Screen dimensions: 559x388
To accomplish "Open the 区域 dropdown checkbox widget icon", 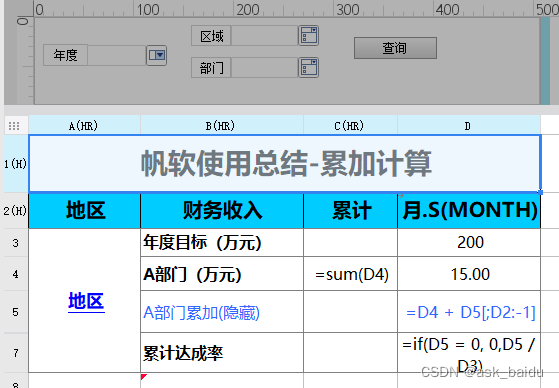I will point(308,35).
